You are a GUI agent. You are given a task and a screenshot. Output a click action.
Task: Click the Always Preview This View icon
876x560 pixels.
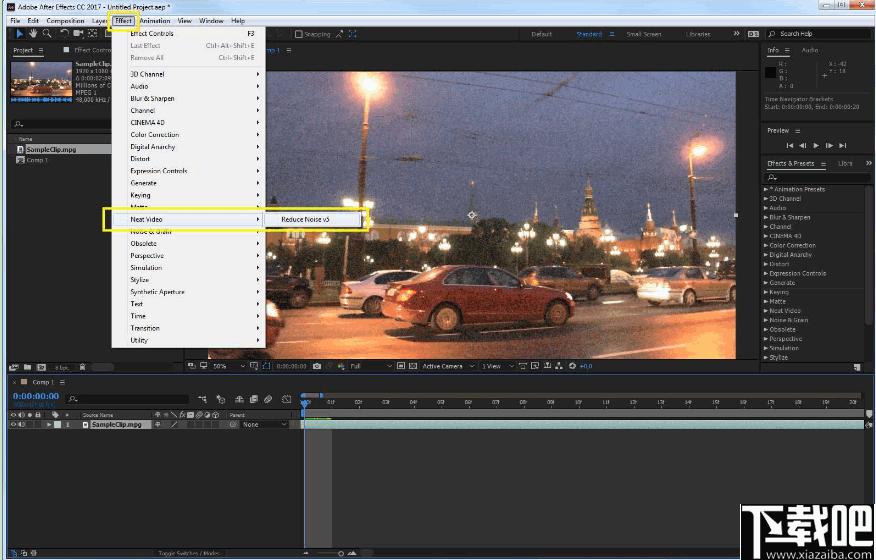(192, 366)
